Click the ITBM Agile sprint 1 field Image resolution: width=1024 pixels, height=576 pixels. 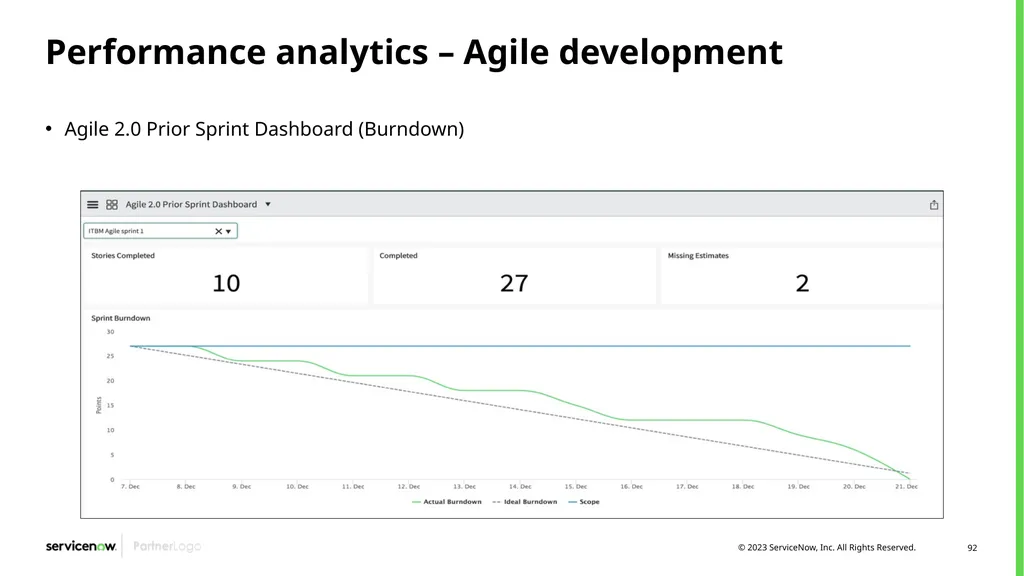(160, 231)
